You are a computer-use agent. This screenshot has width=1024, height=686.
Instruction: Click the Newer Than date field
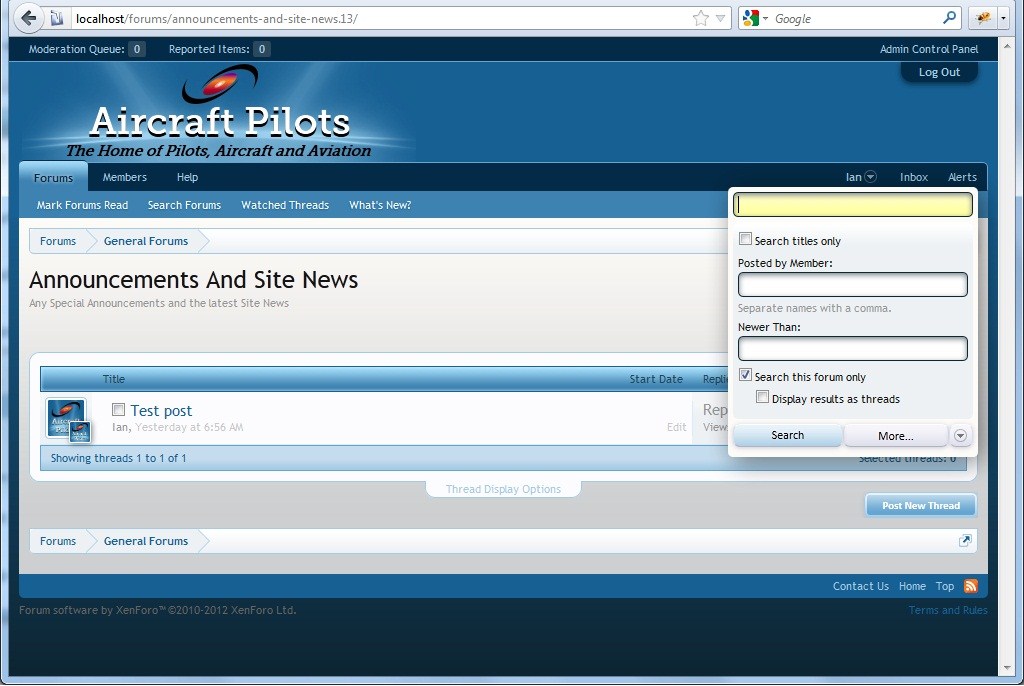click(853, 349)
